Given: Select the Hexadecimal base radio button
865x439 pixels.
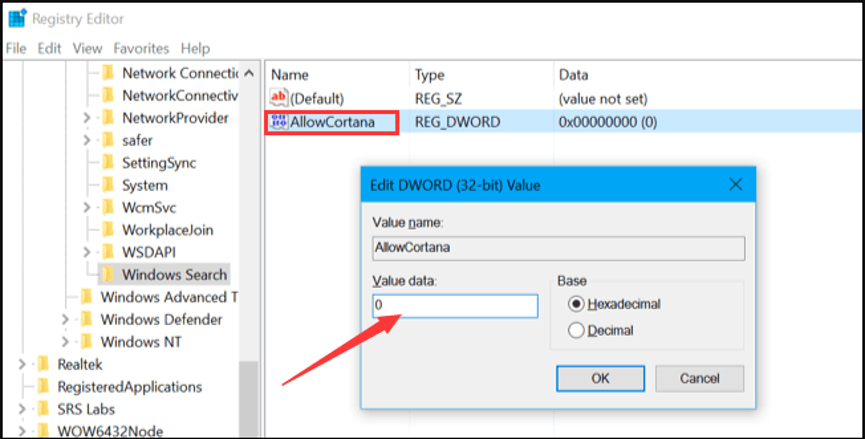Looking at the screenshot, I should [x=575, y=304].
